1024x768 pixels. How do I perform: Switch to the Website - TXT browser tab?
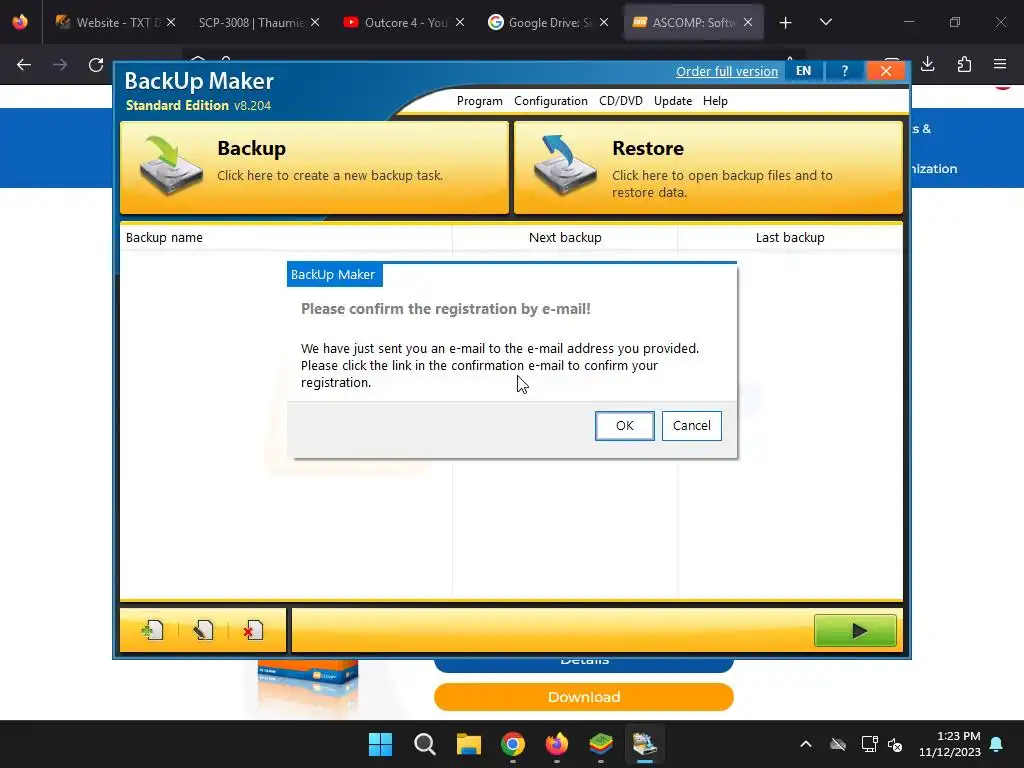tap(108, 22)
